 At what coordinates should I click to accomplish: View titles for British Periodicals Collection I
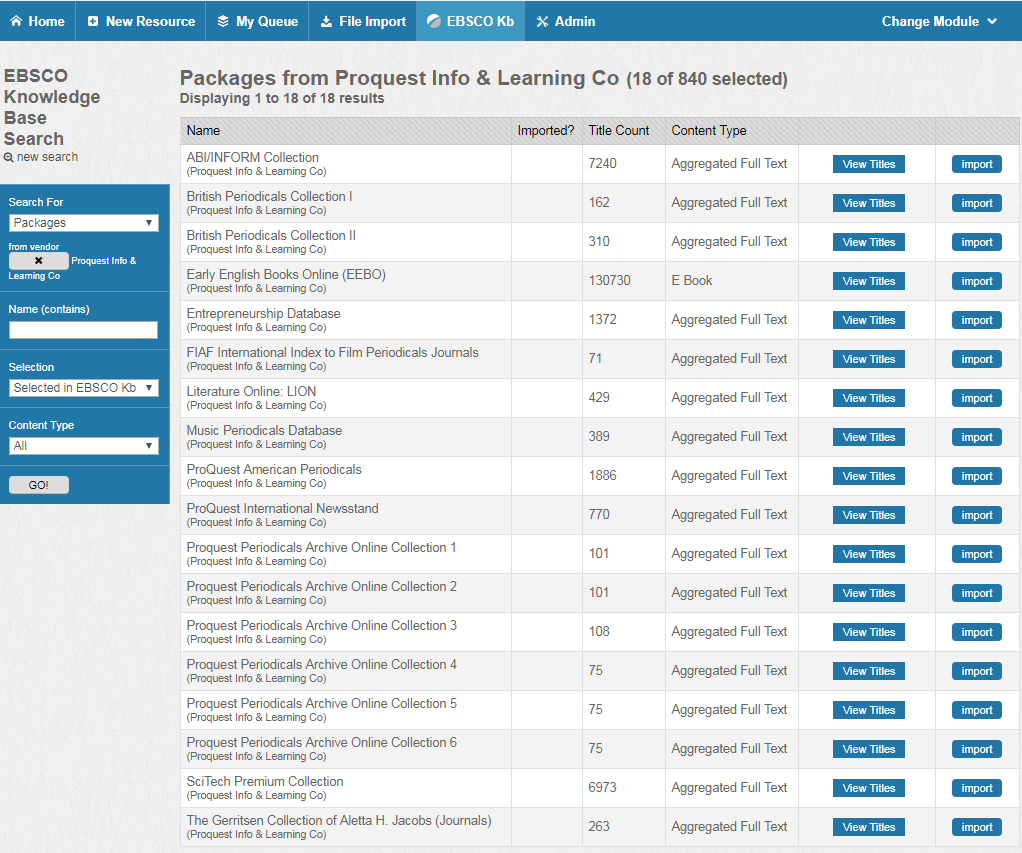click(x=868, y=203)
